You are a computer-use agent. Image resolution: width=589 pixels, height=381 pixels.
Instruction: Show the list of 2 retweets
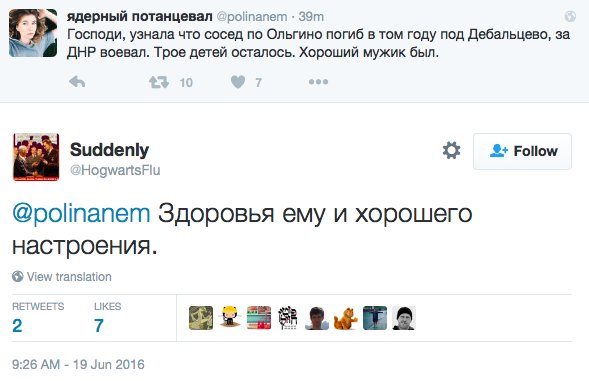click(x=38, y=318)
